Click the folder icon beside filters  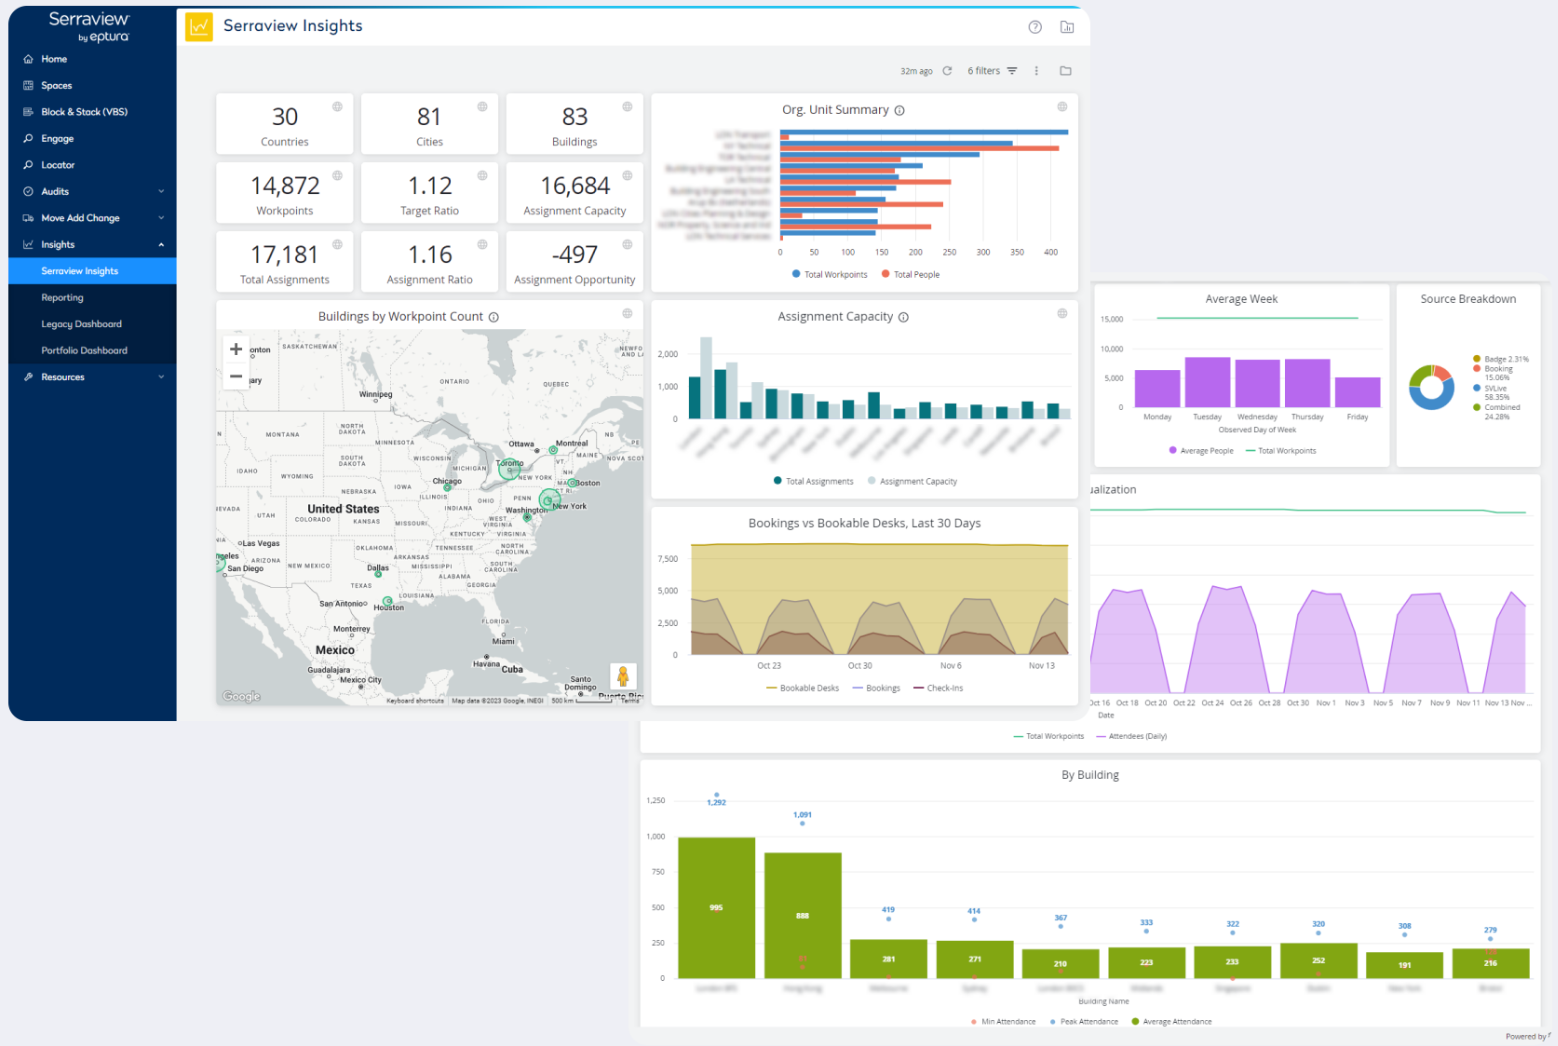(x=1065, y=71)
